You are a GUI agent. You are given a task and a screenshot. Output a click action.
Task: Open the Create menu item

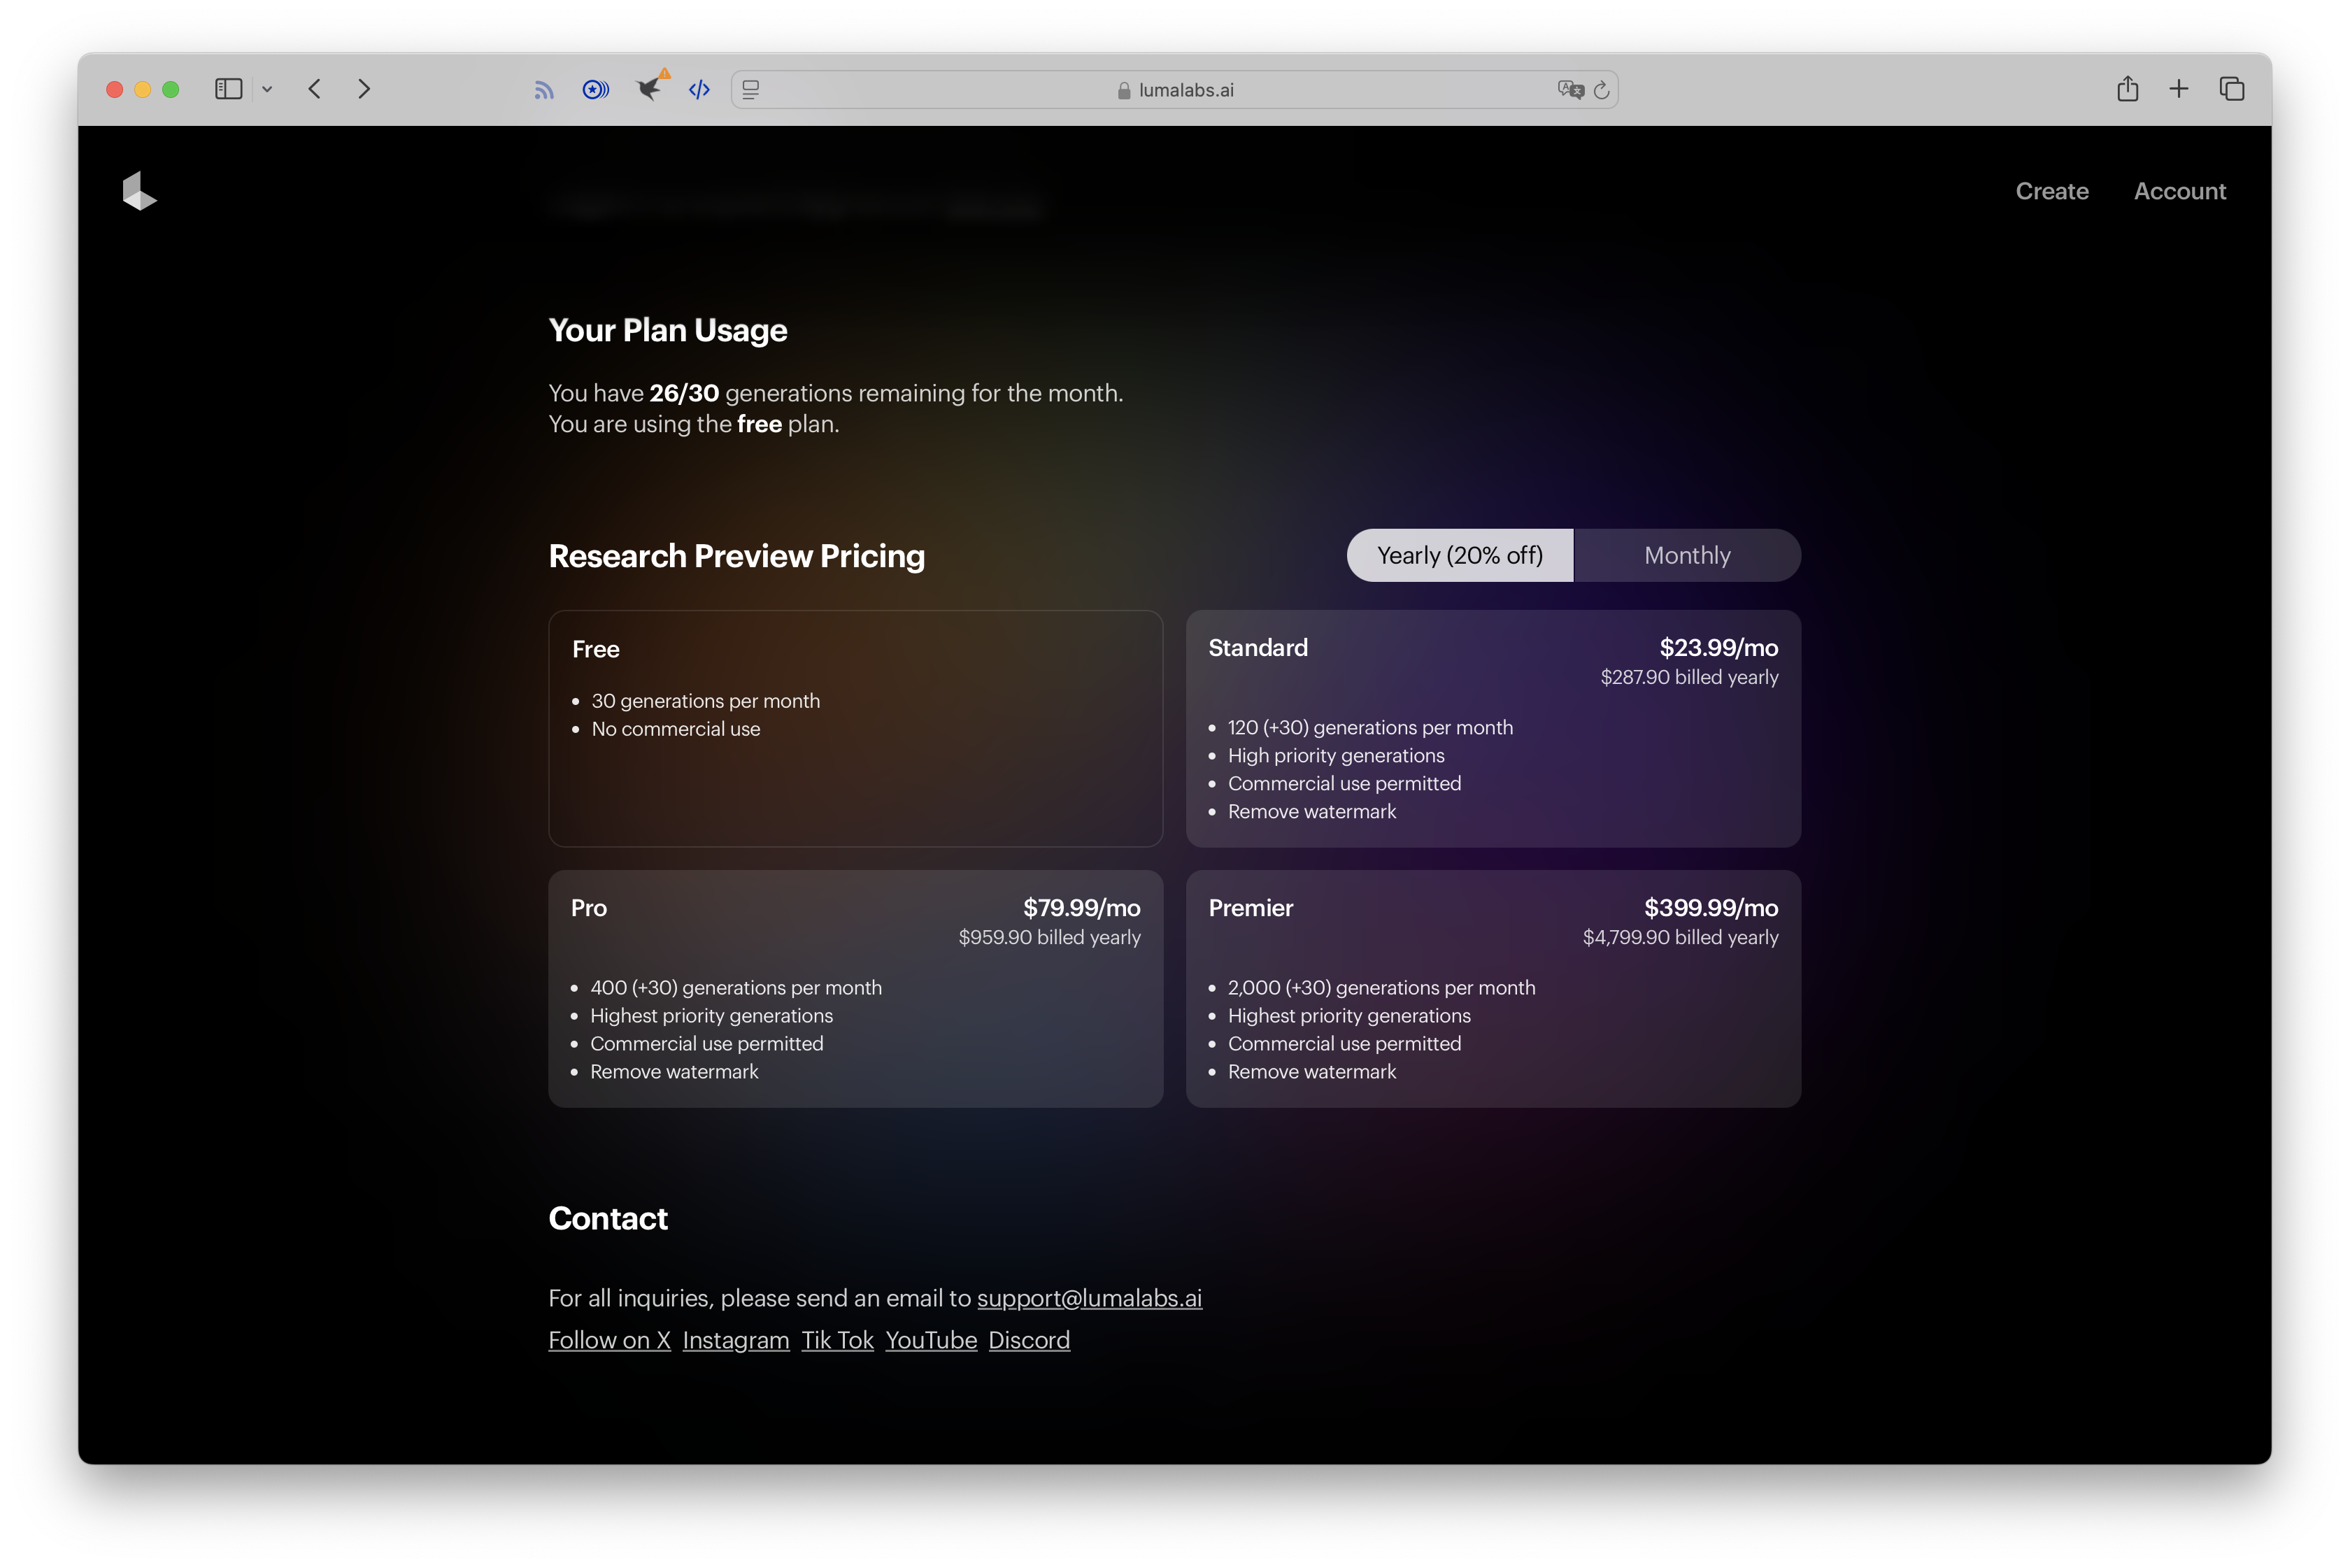[x=2051, y=191]
